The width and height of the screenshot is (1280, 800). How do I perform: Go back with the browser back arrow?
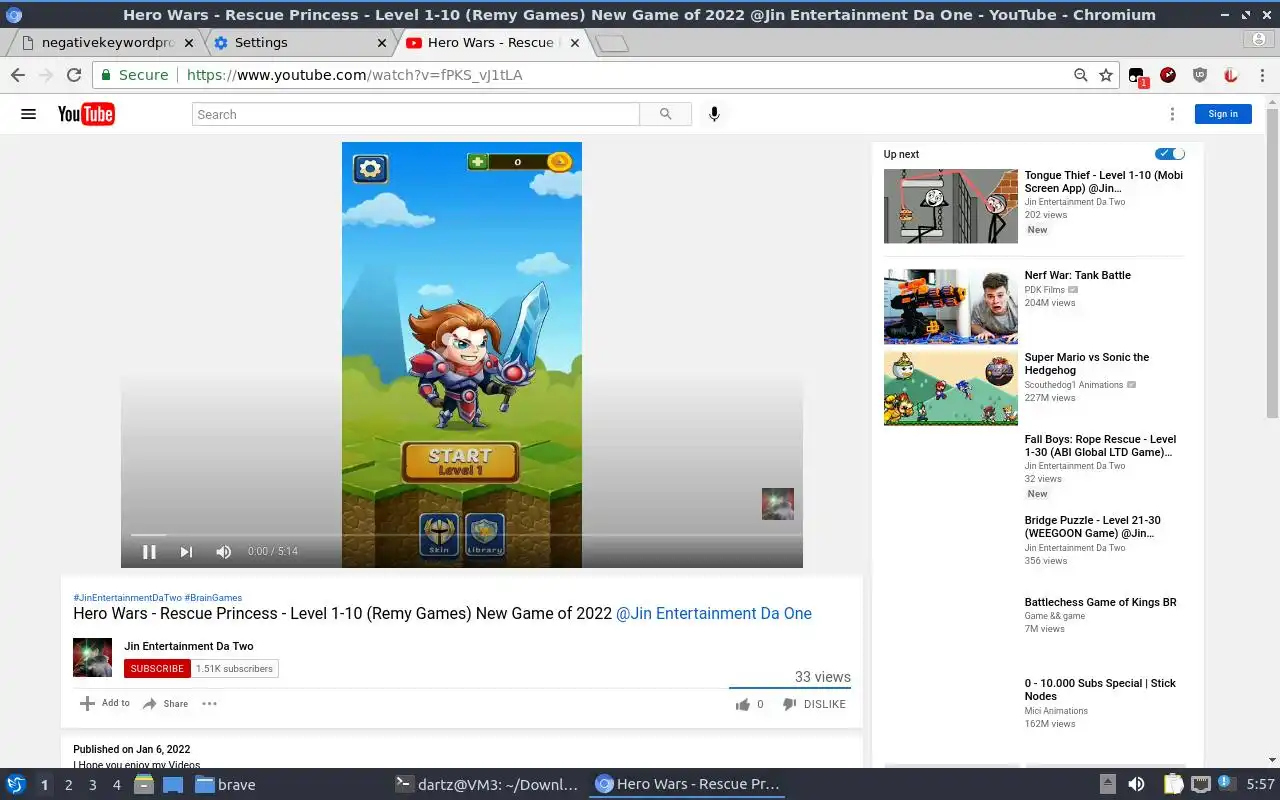point(17,75)
